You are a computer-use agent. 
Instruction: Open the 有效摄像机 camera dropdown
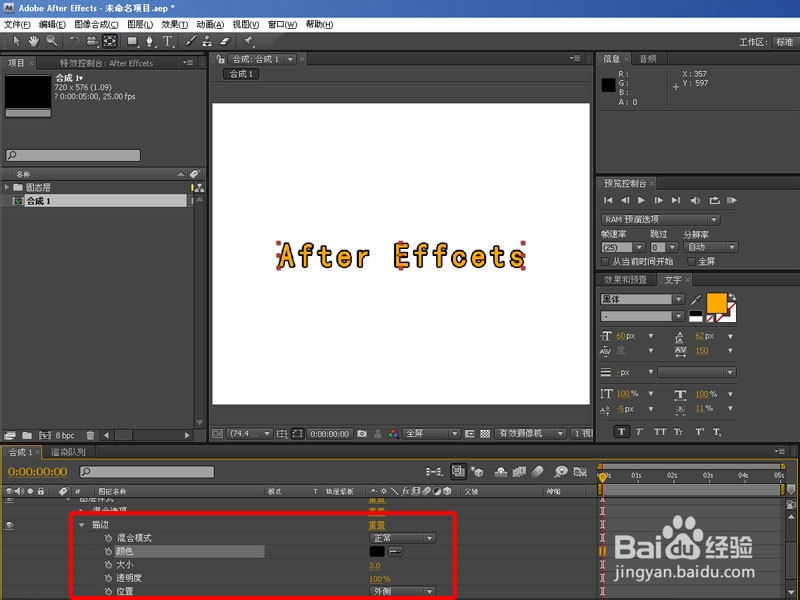530,434
